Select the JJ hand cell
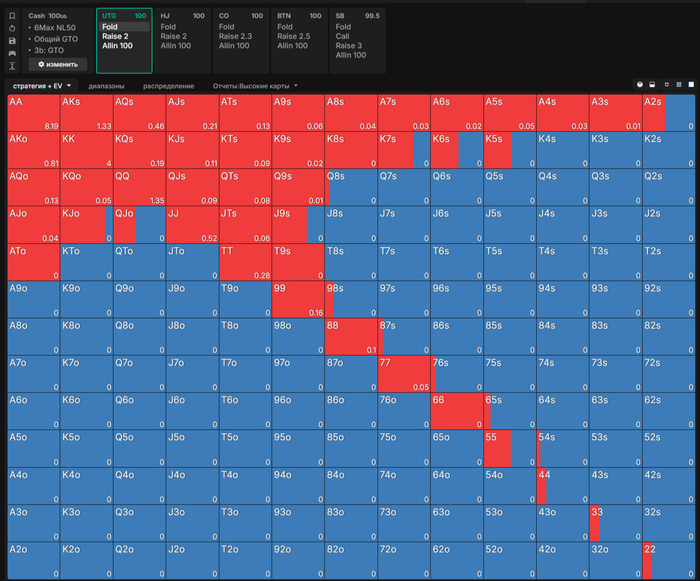 192,225
